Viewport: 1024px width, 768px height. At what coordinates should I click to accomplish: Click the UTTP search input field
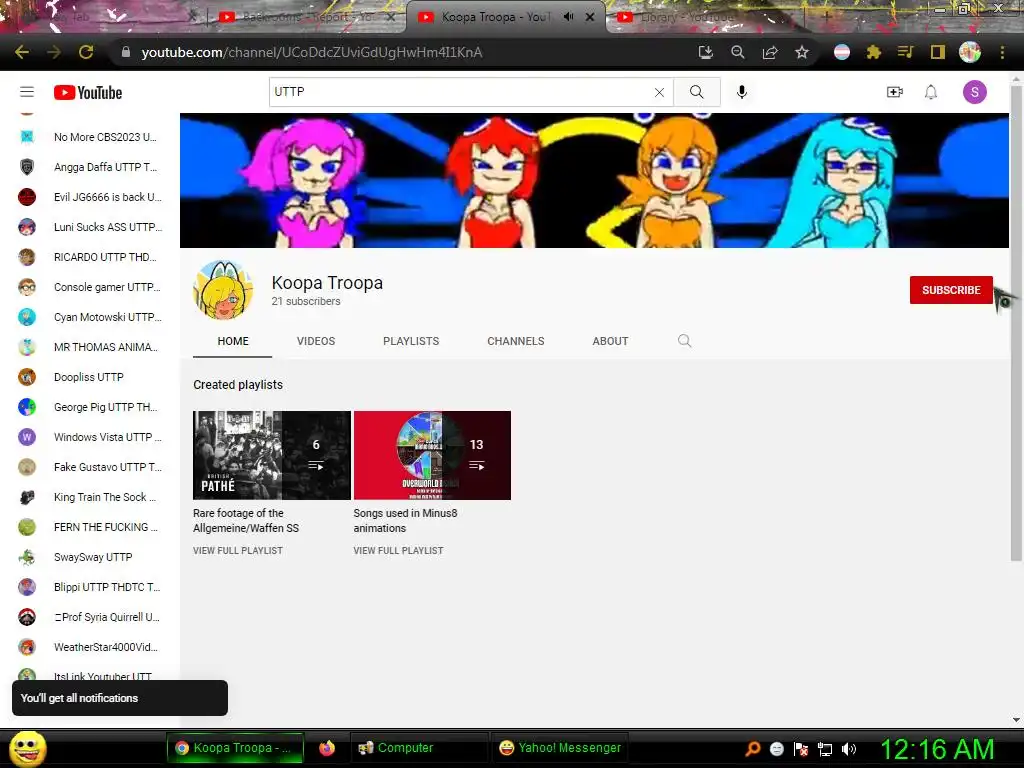click(x=460, y=92)
